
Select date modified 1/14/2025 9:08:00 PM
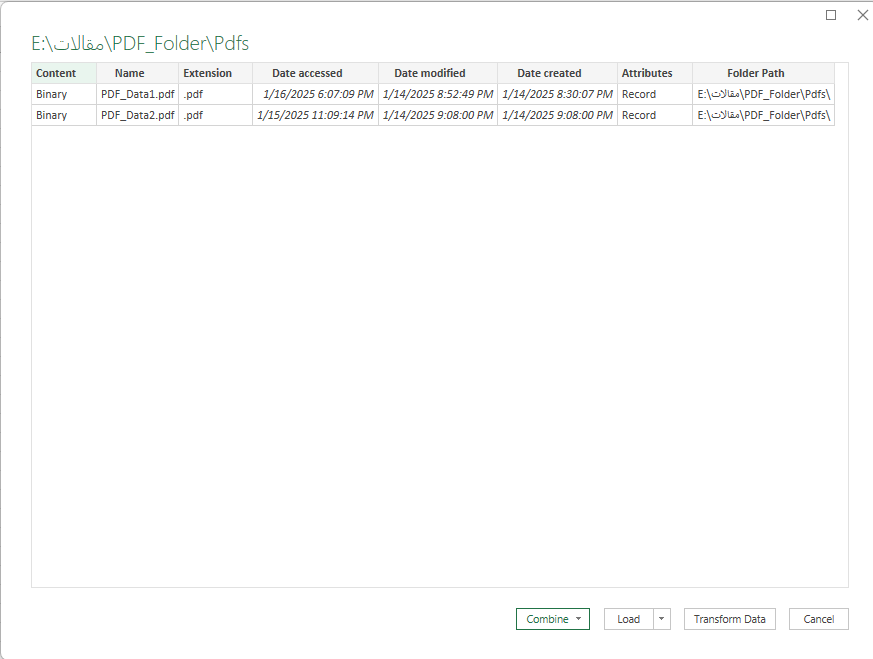(438, 115)
